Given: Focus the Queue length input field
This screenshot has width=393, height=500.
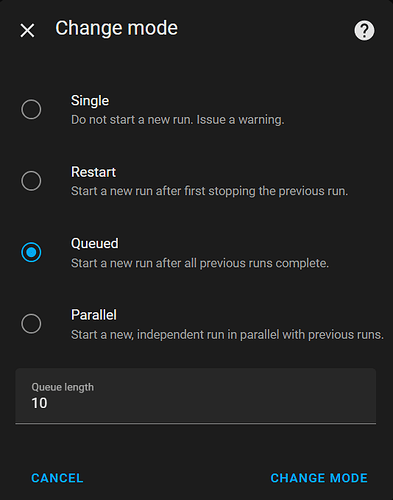Looking at the screenshot, I should pyautogui.click(x=196, y=396).
